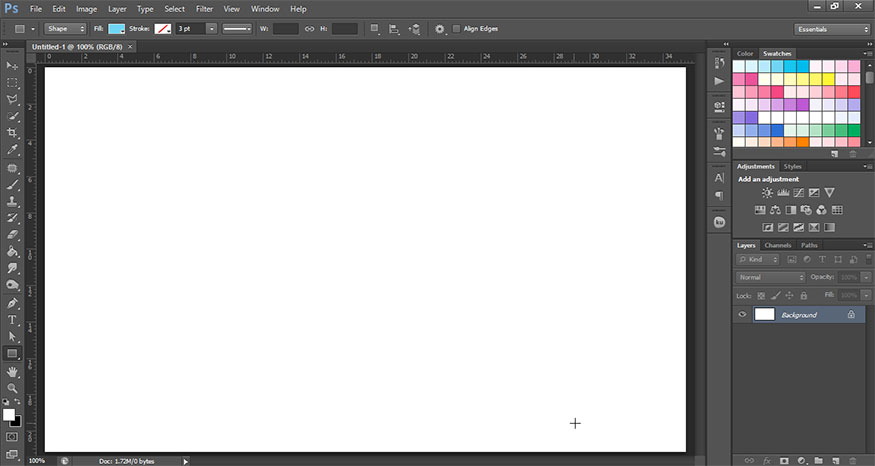The height and width of the screenshot is (466, 875).
Task: Select the Hand tool
Action: tap(13, 371)
